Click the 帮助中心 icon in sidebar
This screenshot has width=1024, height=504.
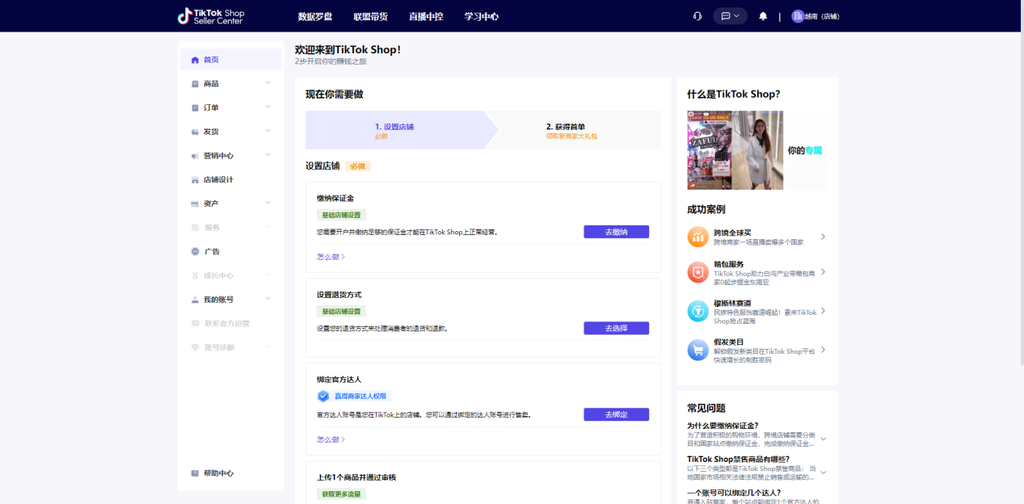coord(195,473)
